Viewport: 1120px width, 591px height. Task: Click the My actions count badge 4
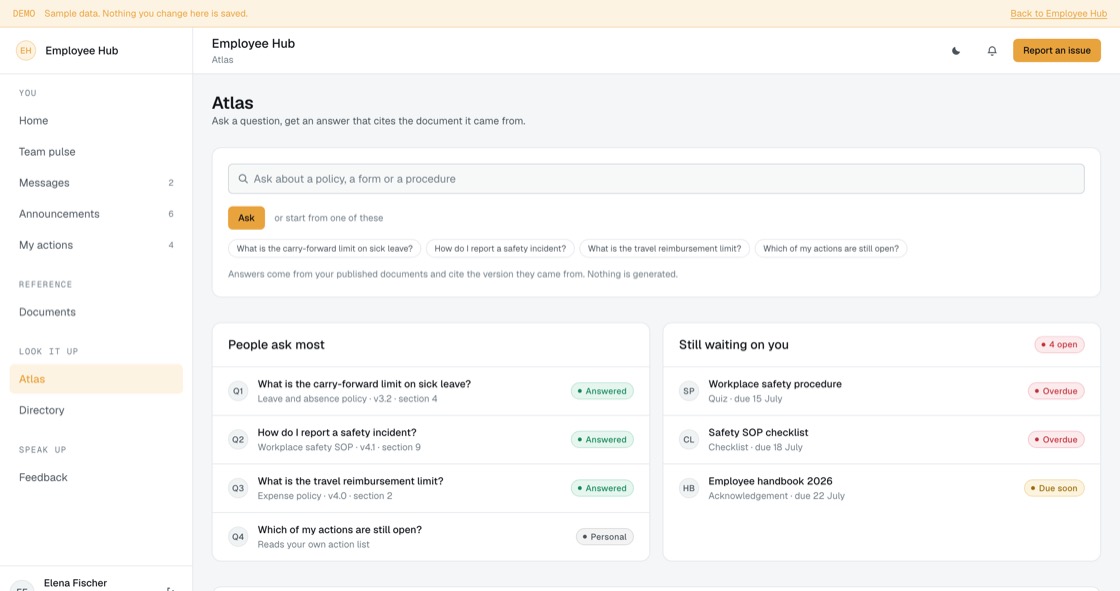tap(171, 245)
